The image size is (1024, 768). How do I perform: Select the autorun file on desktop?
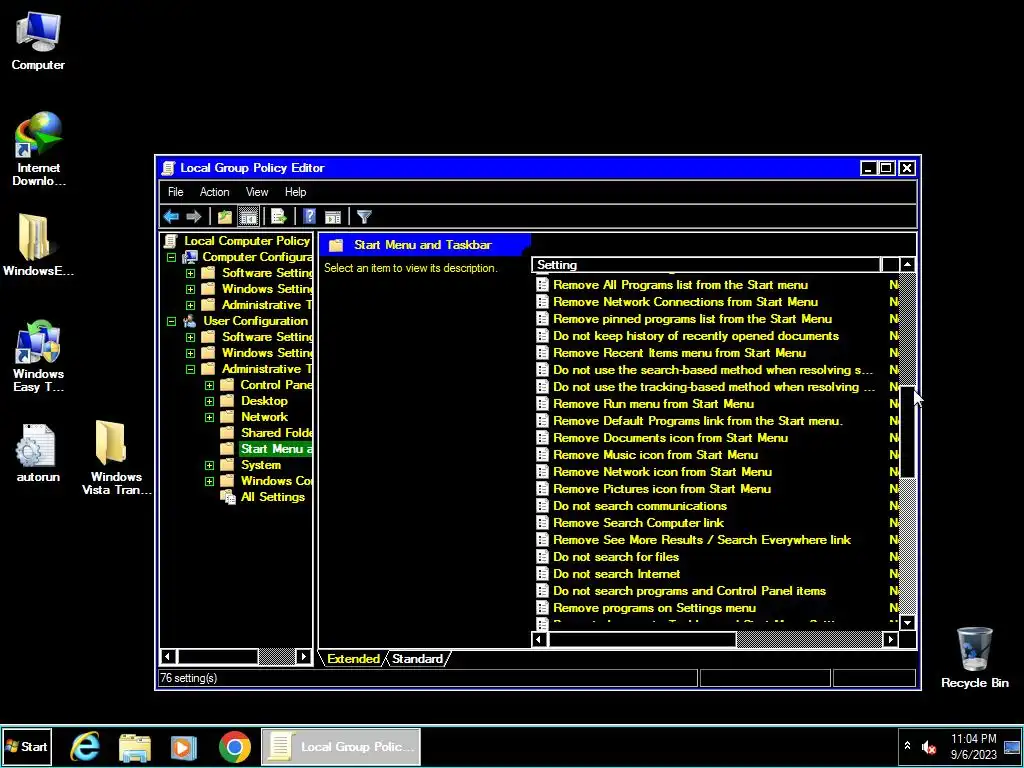(x=38, y=453)
